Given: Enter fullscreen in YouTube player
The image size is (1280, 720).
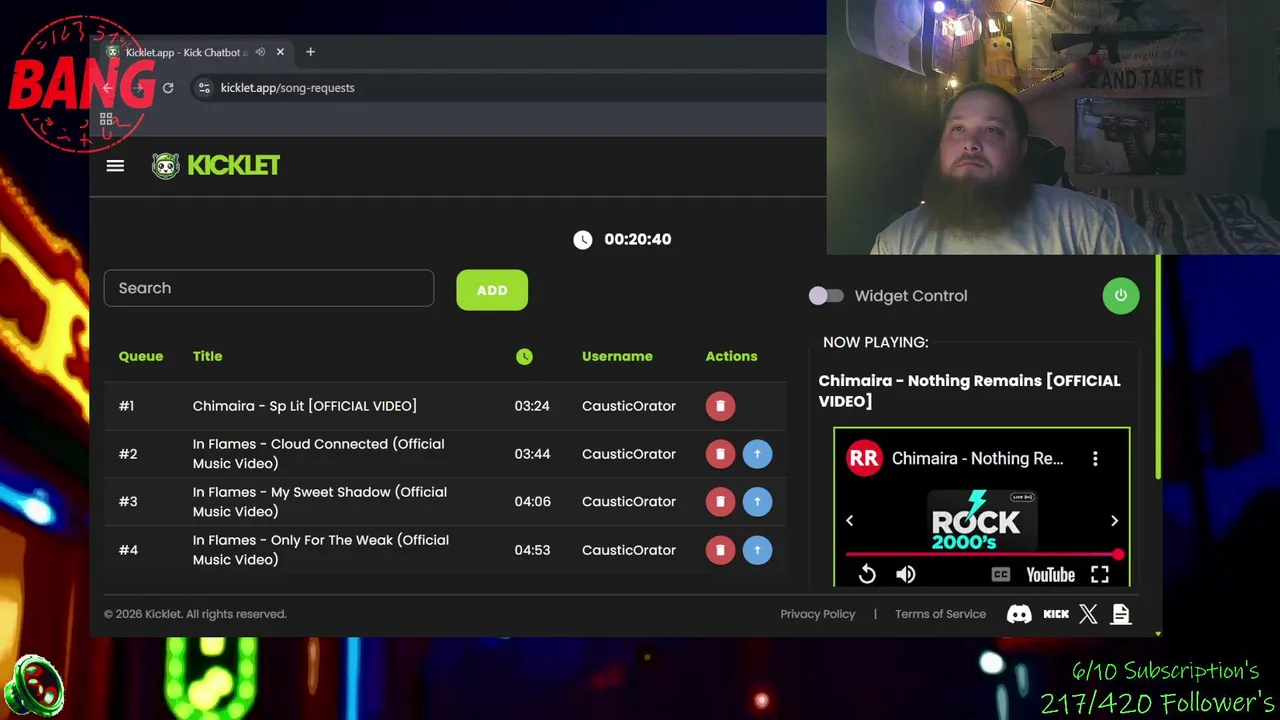Looking at the screenshot, I should (1099, 574).
